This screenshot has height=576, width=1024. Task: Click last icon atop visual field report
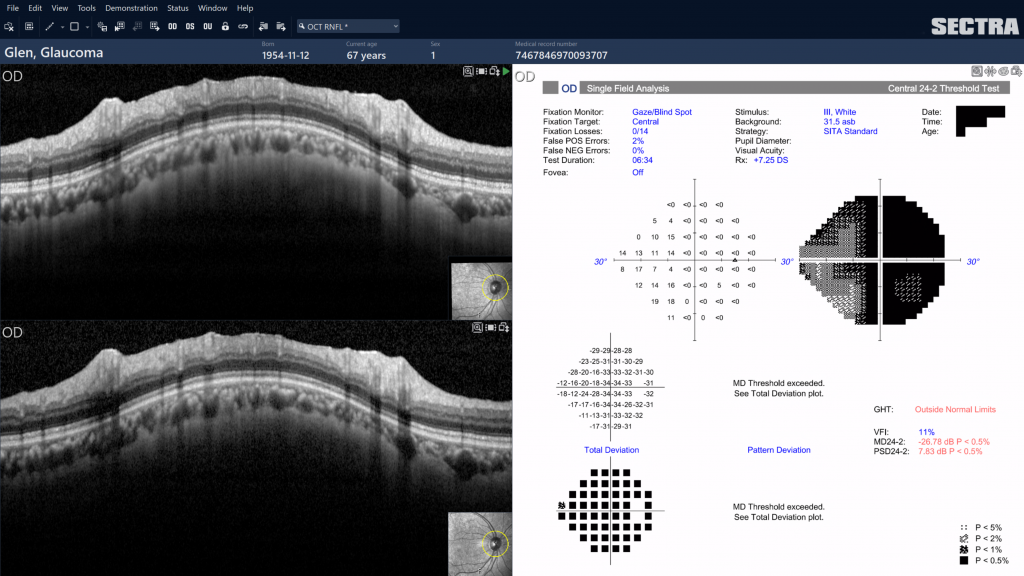coord(1017,71)
